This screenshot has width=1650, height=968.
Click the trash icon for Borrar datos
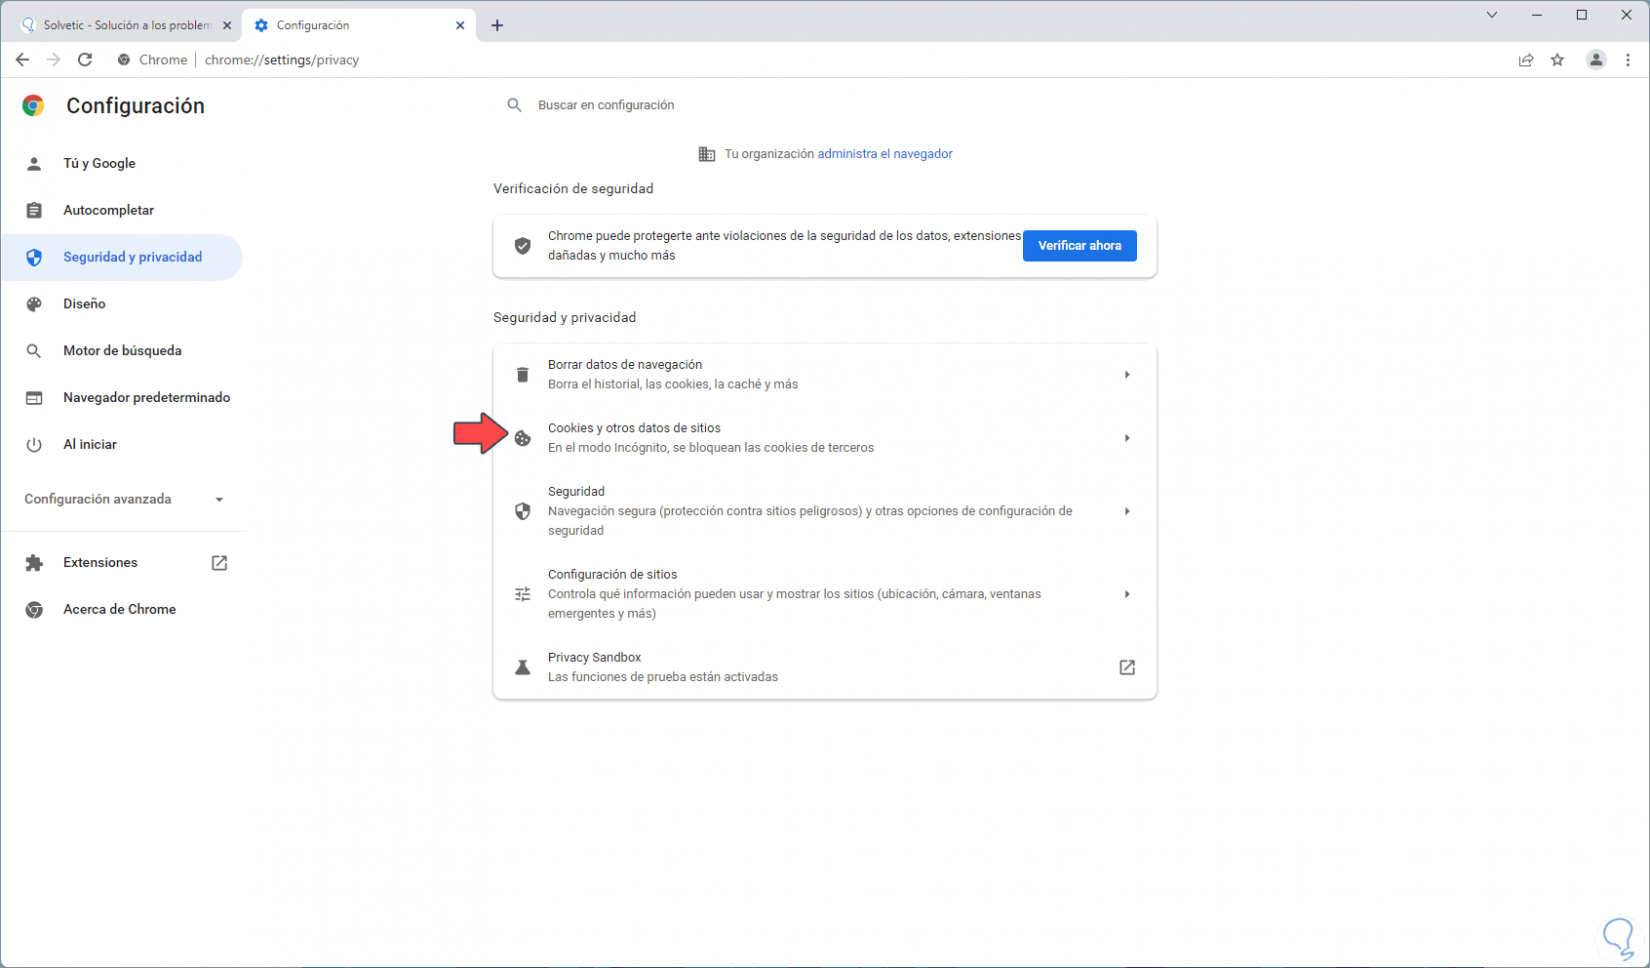[x=522, y=375]
